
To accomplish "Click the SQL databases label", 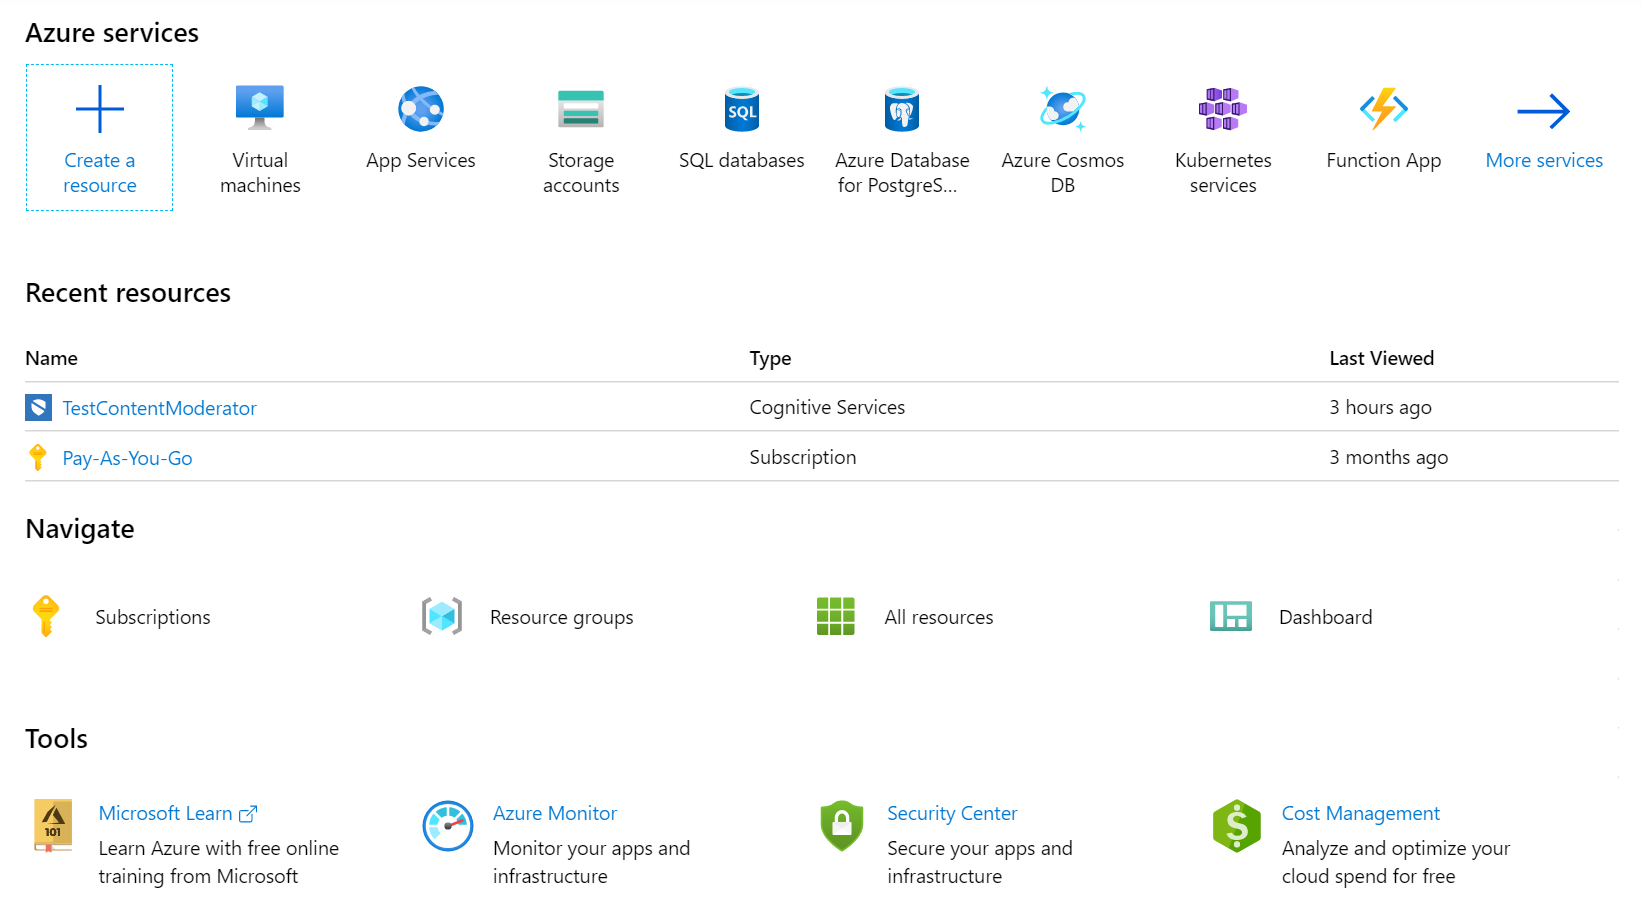I will (x=742, y=161).
